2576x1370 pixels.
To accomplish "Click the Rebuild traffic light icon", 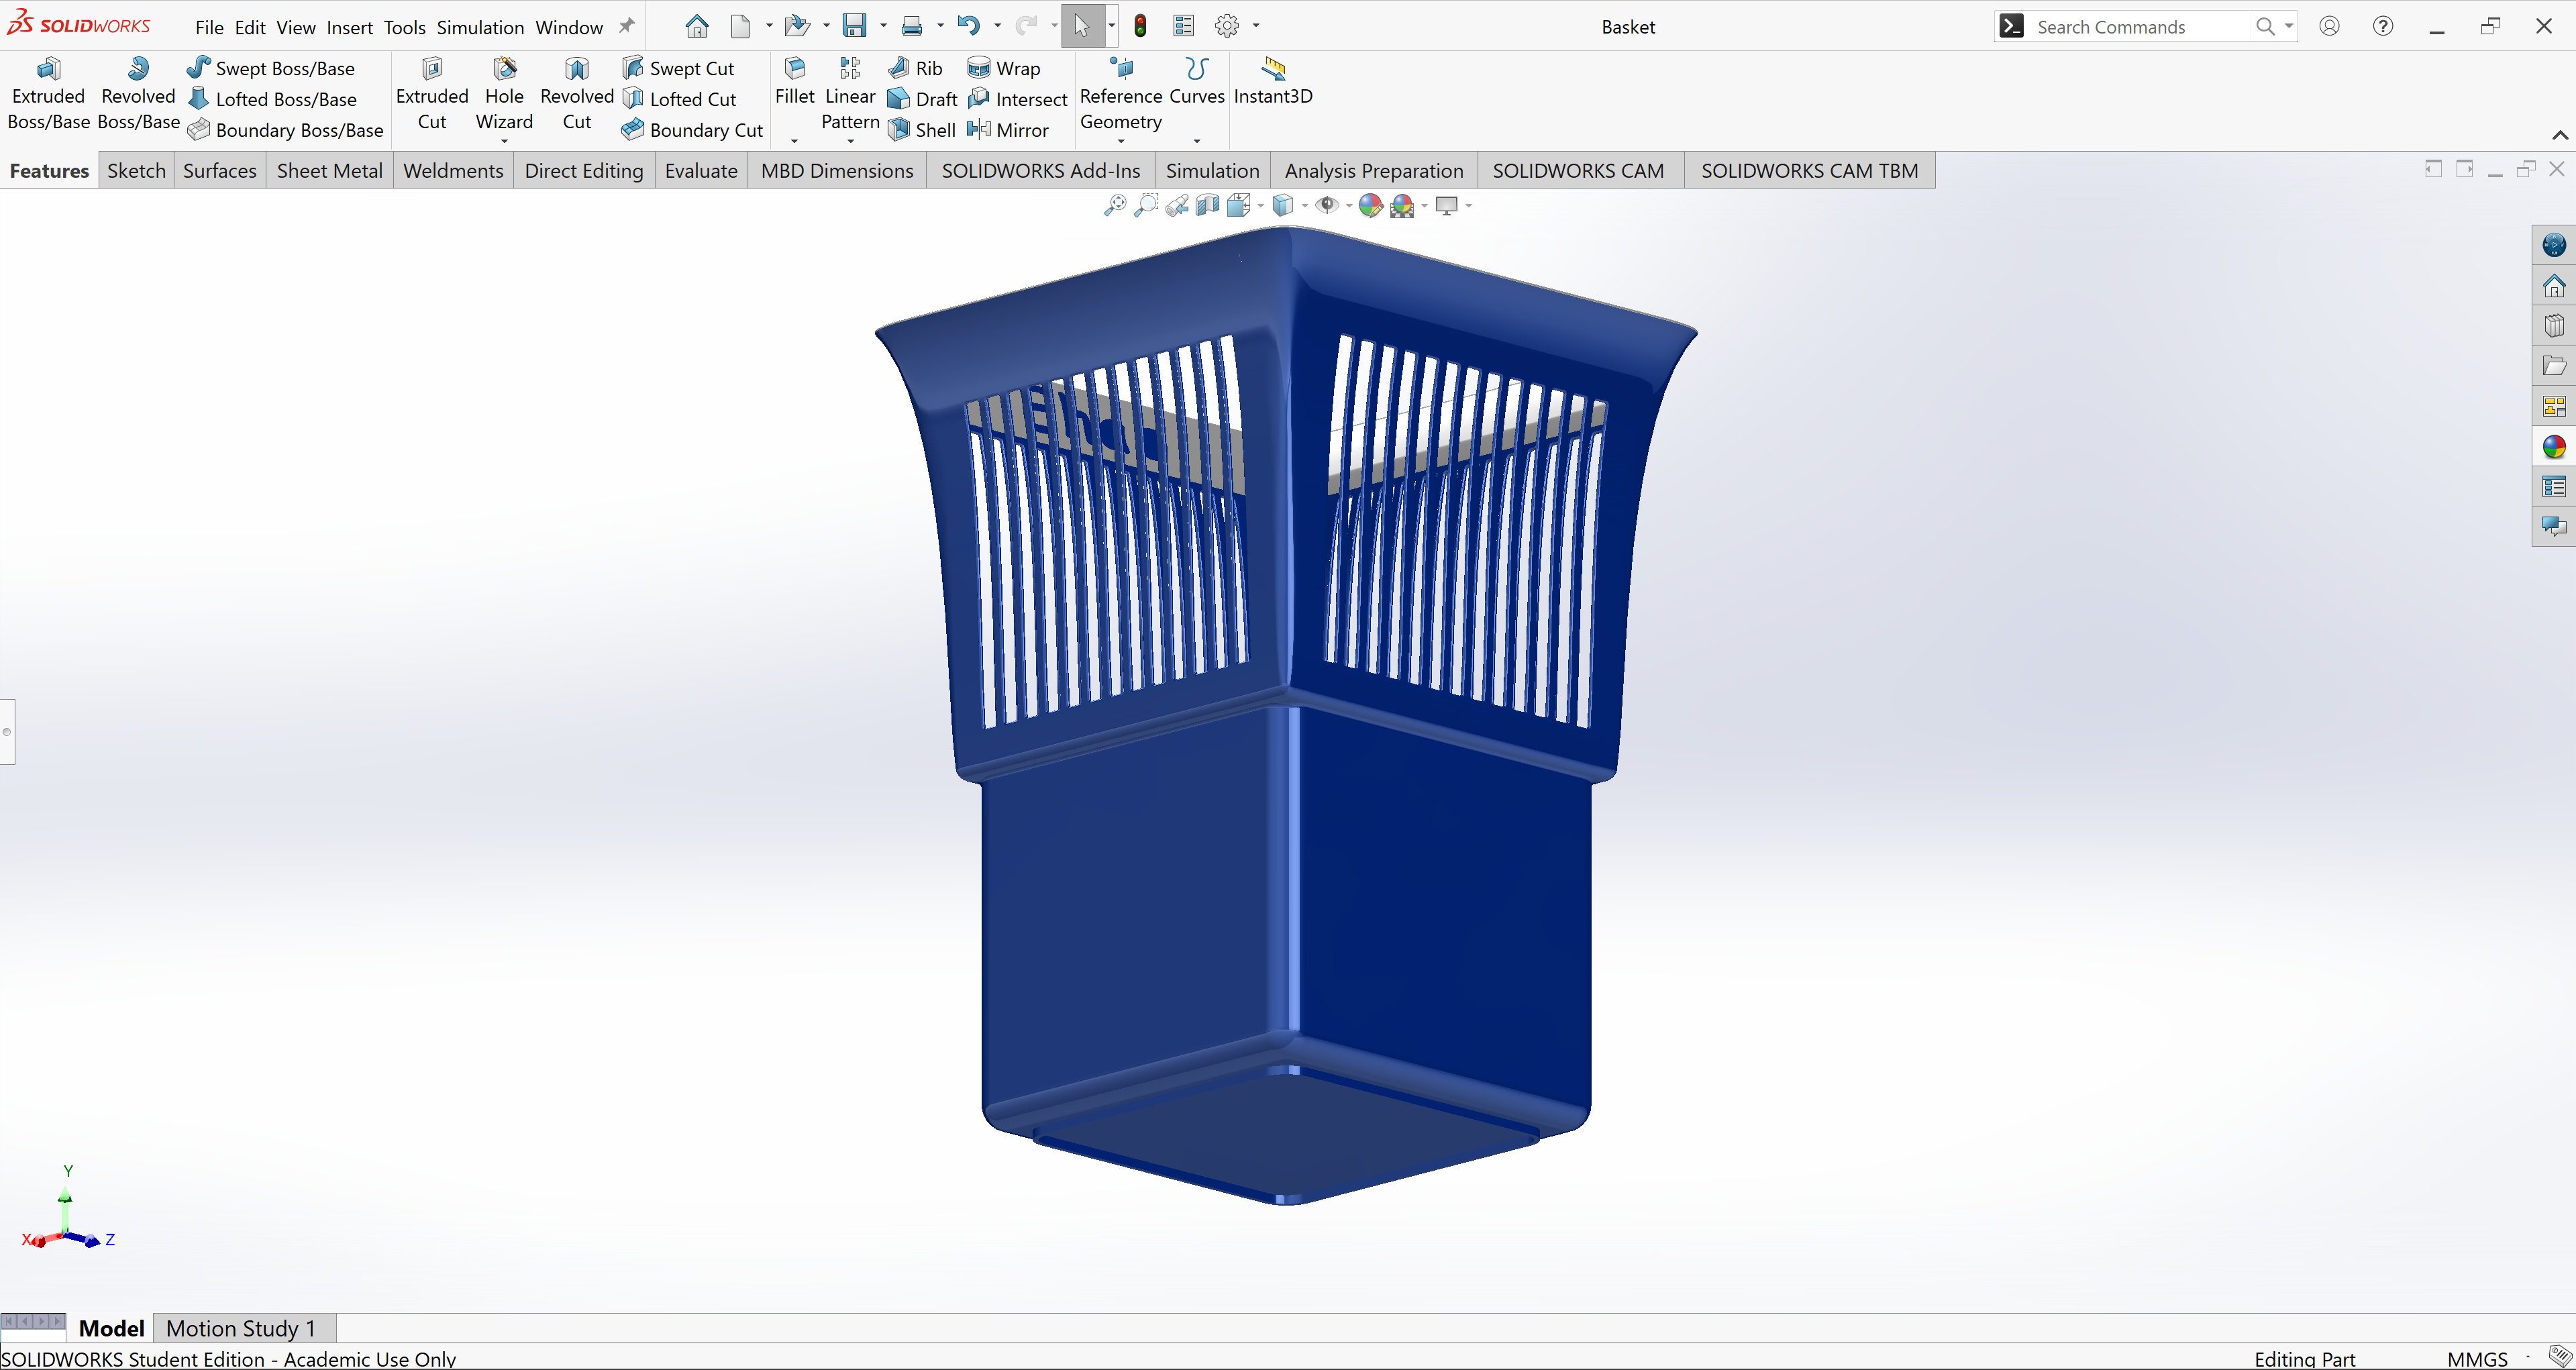I will (1141, 26).
